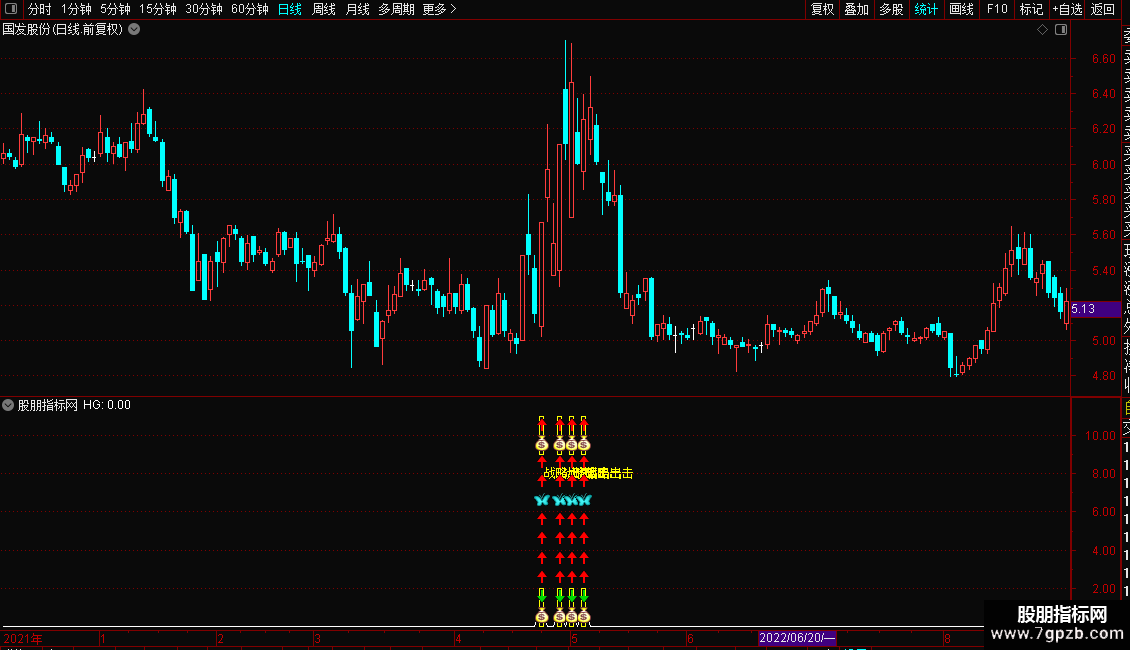Open the 复权 adjustment option

point(822,9)
